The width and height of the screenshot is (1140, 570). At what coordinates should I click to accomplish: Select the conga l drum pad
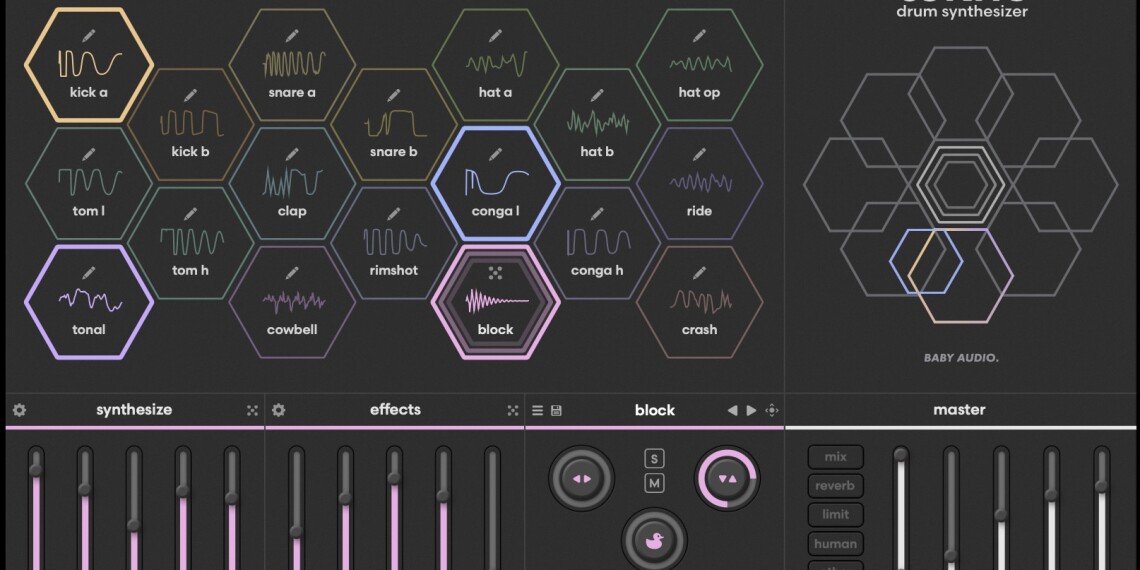pos(495,185)
